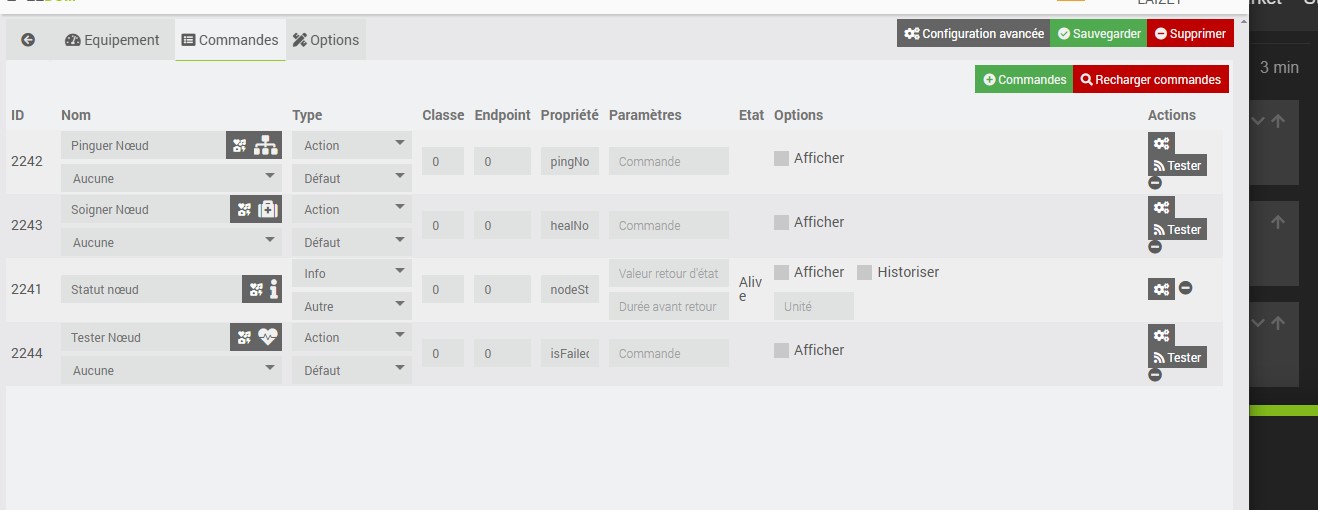The width and height of the screenshot is (1318, 510).
Task: Expand the Aucune dropdown under Soigner Nœud
Action: (x=171, y=242)
